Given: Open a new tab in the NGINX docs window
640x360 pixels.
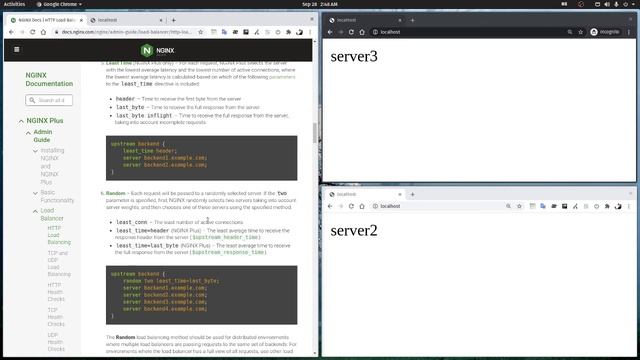Looking at the screenshot, I should click(173, 20).
